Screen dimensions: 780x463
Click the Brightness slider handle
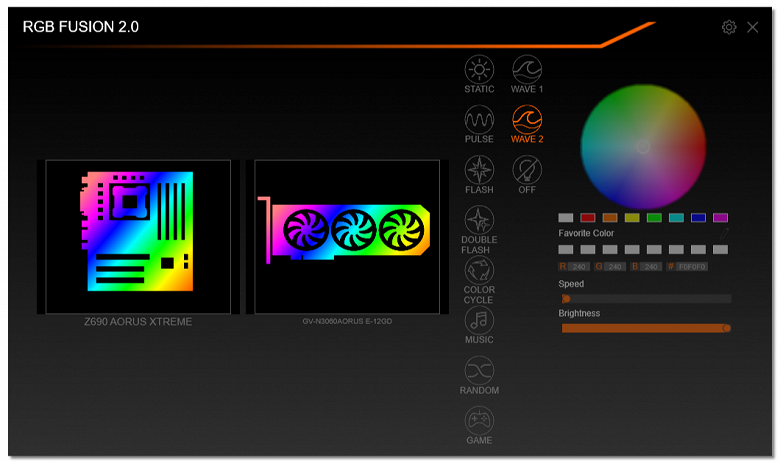pos(727,328)
